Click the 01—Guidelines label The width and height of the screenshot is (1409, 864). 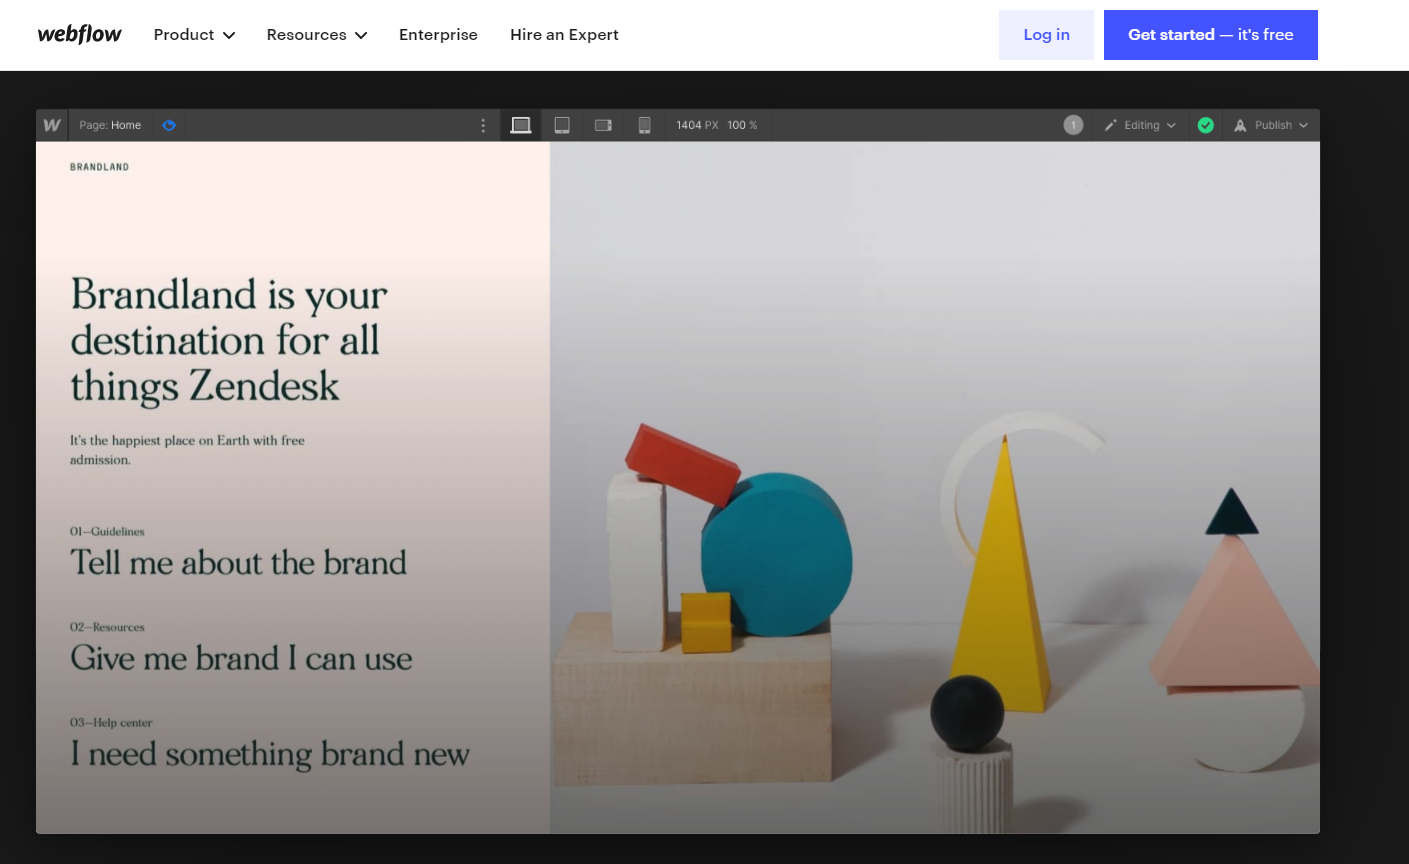click(x=107, y=531)
